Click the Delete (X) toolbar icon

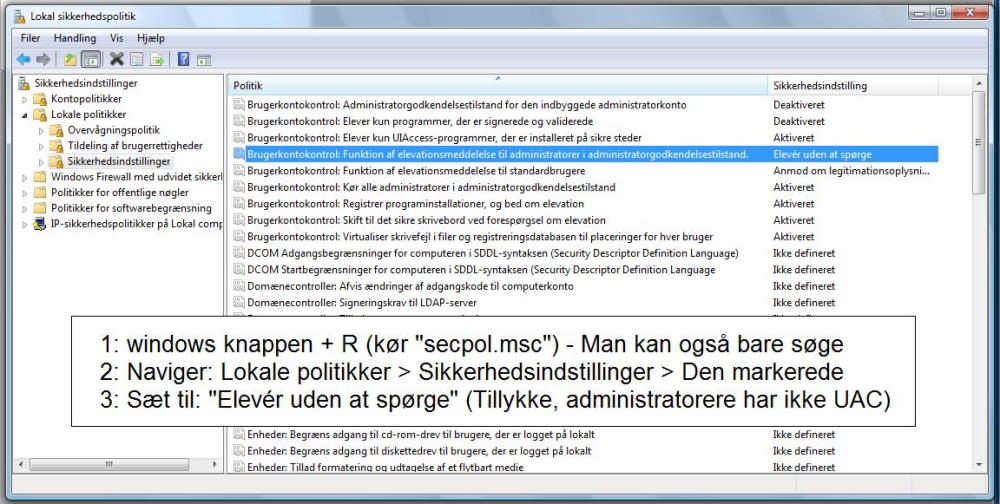pyautogui.click(x=116, y=59)
